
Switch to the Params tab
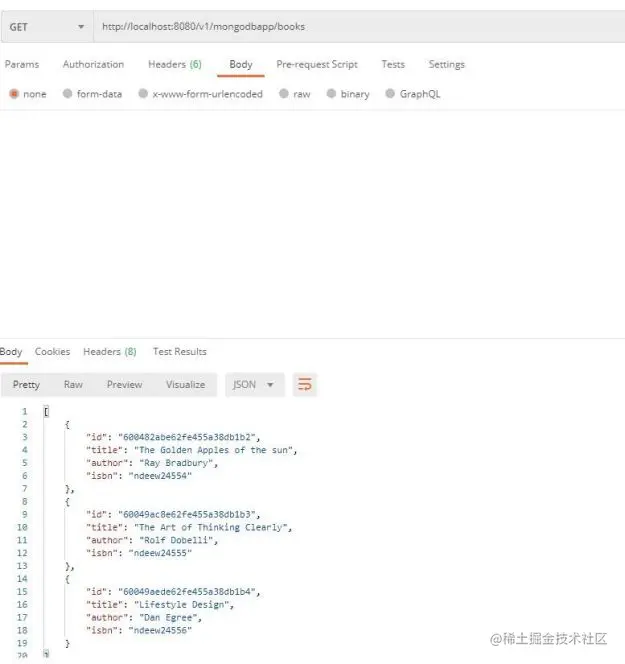point(22,64)
